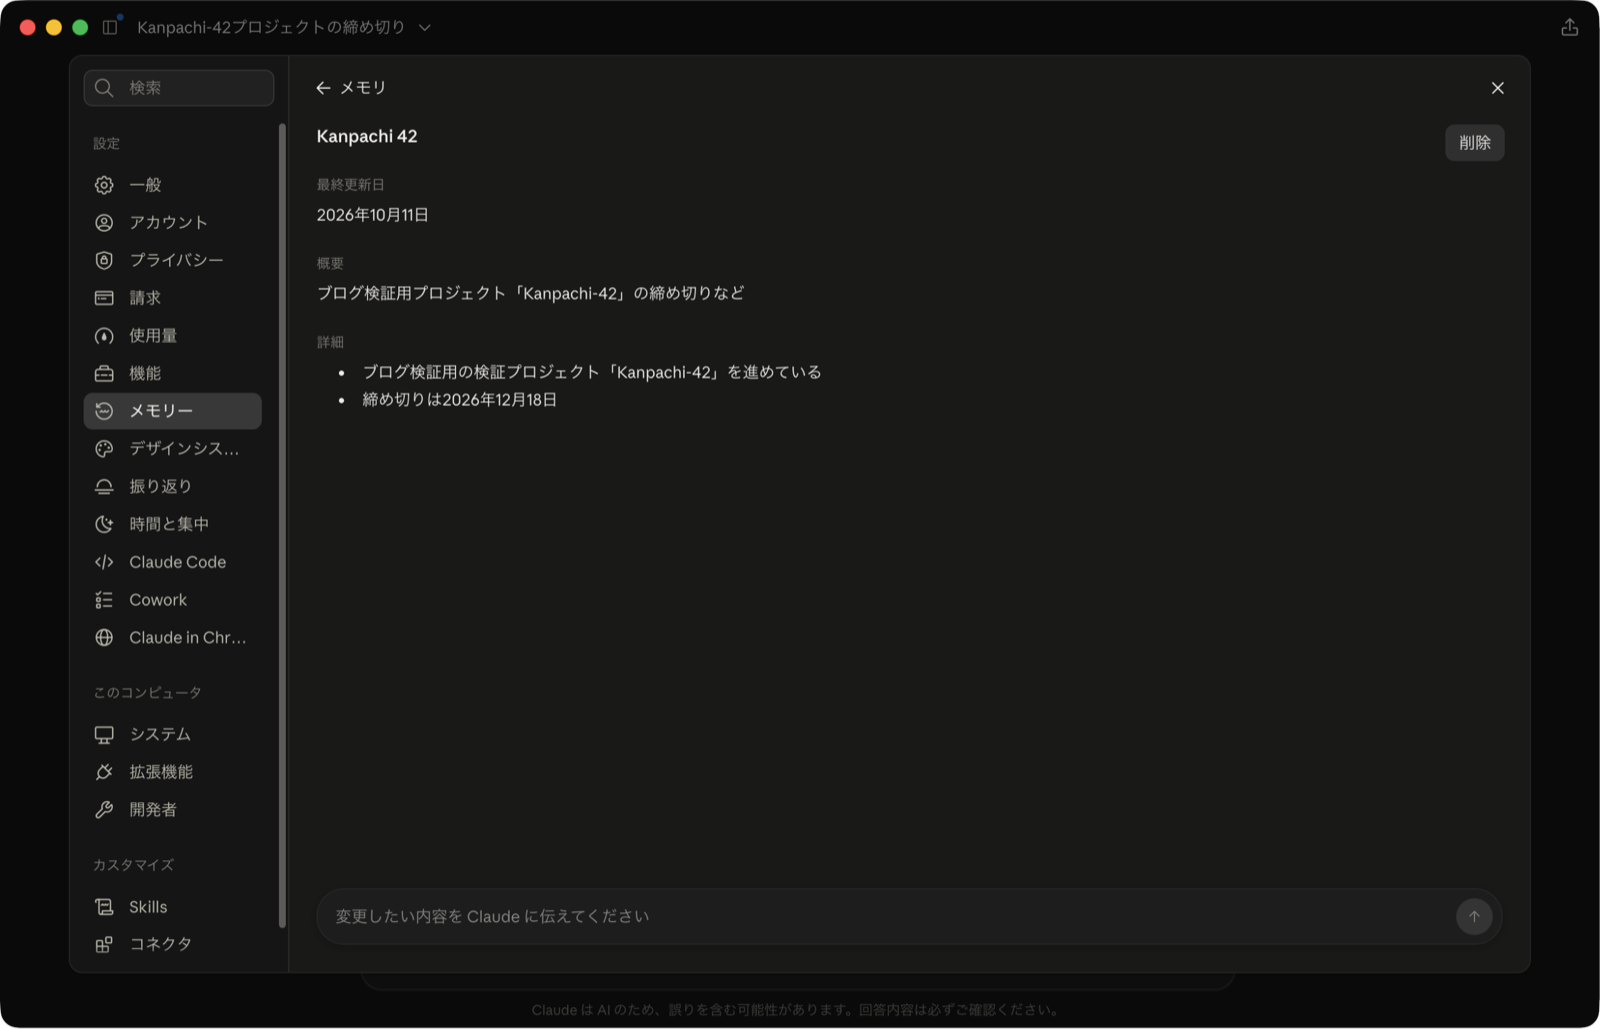Send the message with the up-arrow button
This screenshot has width=1600, height=1029.
1474,916
